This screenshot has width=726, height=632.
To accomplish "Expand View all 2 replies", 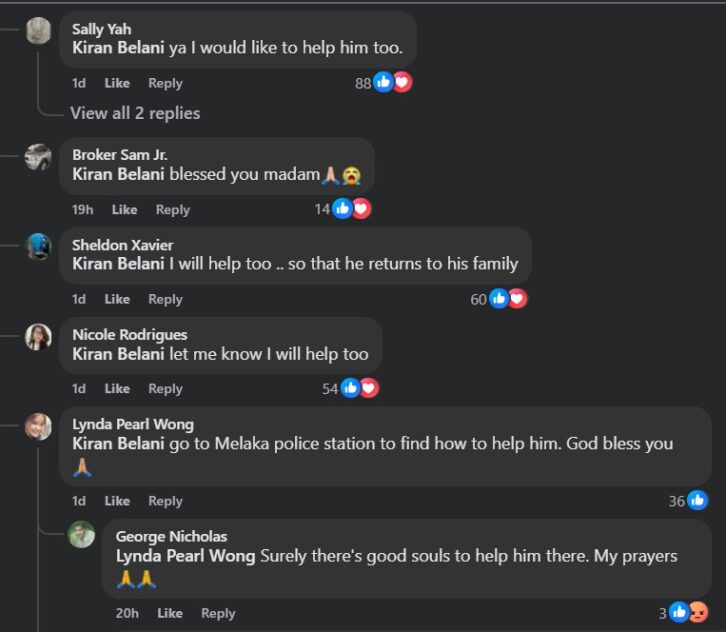I will [135, 113].
